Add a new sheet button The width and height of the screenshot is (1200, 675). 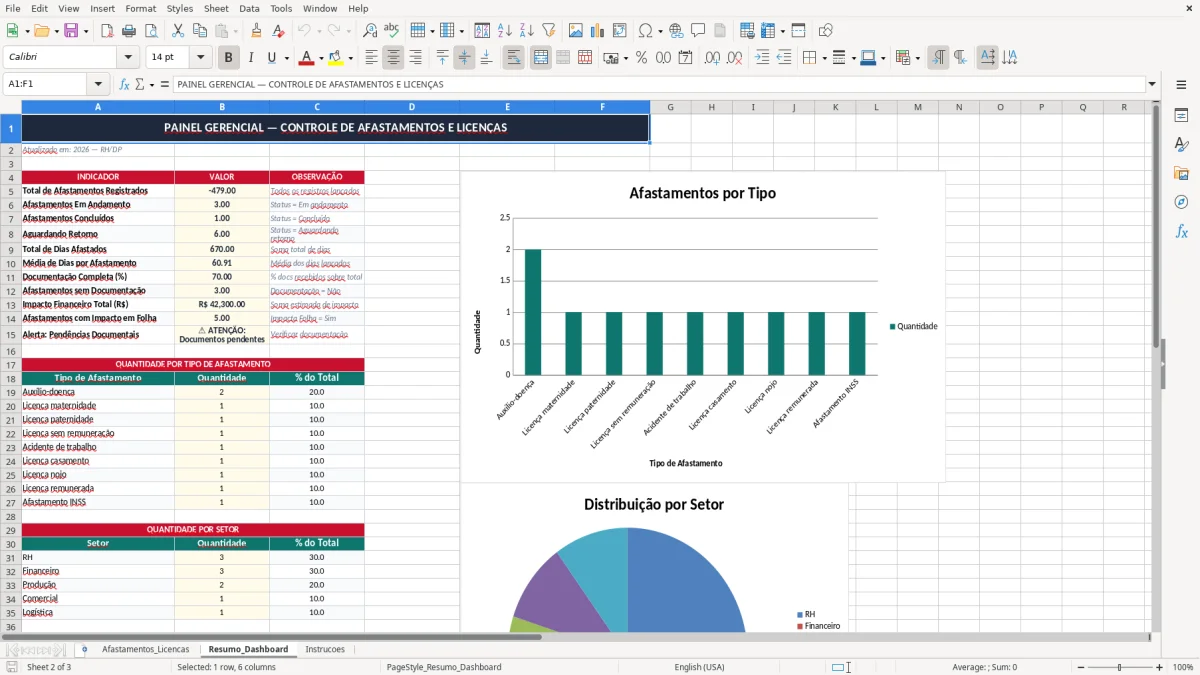(x=84, y=649)
